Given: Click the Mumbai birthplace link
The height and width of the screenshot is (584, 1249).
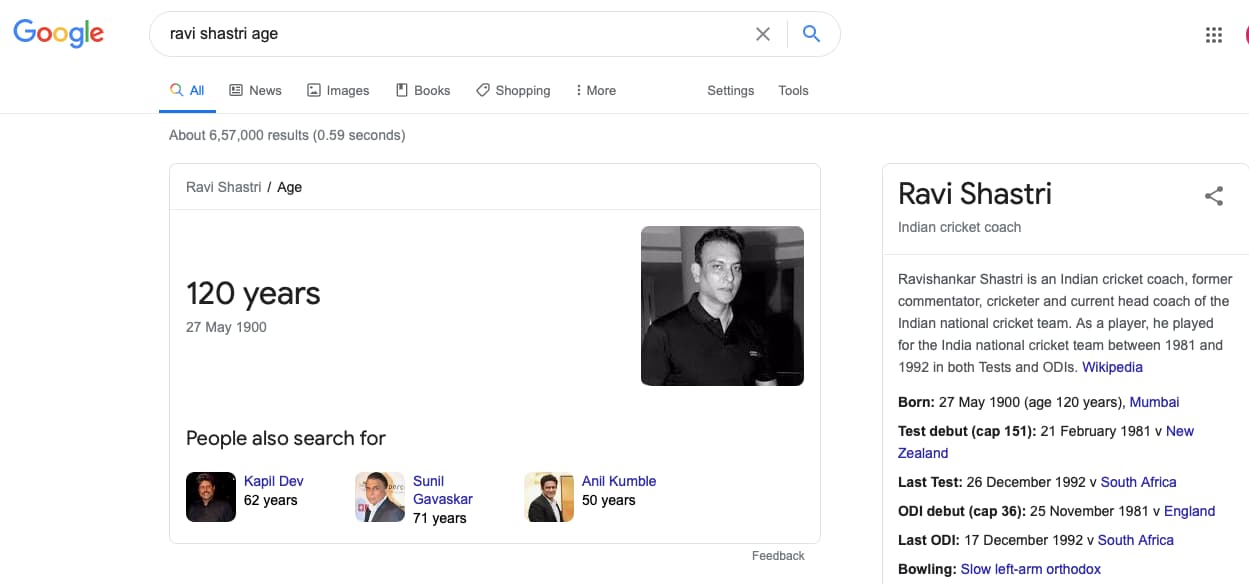Looking at the screenshot, I should (1155, 402).
